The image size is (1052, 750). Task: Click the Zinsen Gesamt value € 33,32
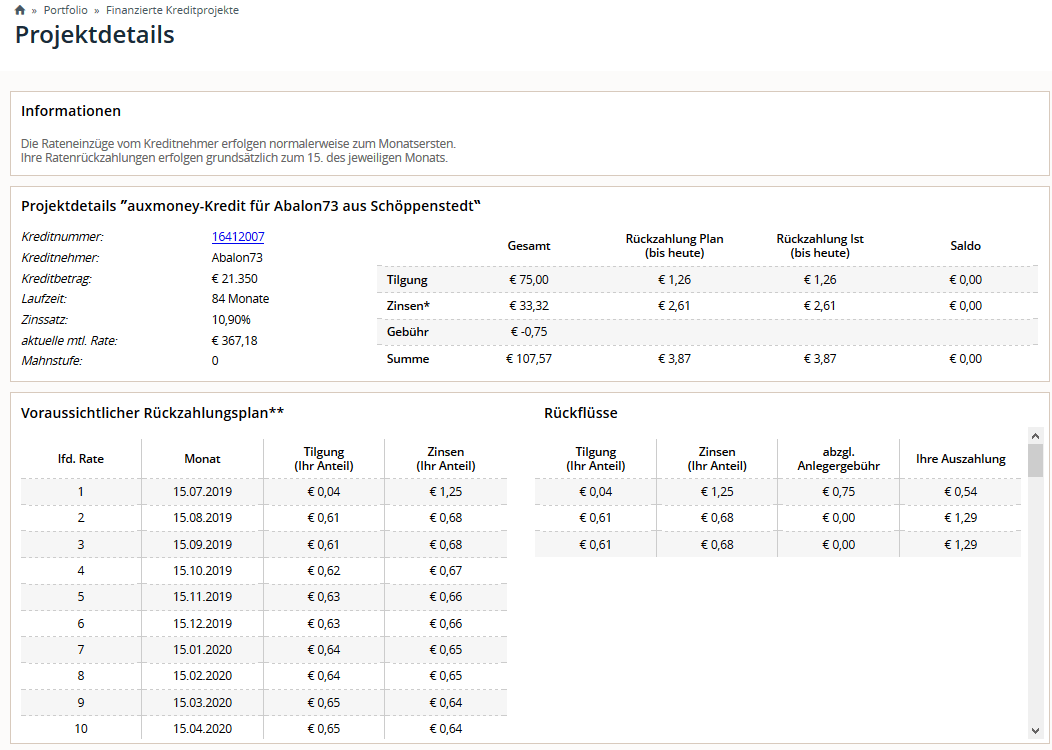tap(529, 306)
